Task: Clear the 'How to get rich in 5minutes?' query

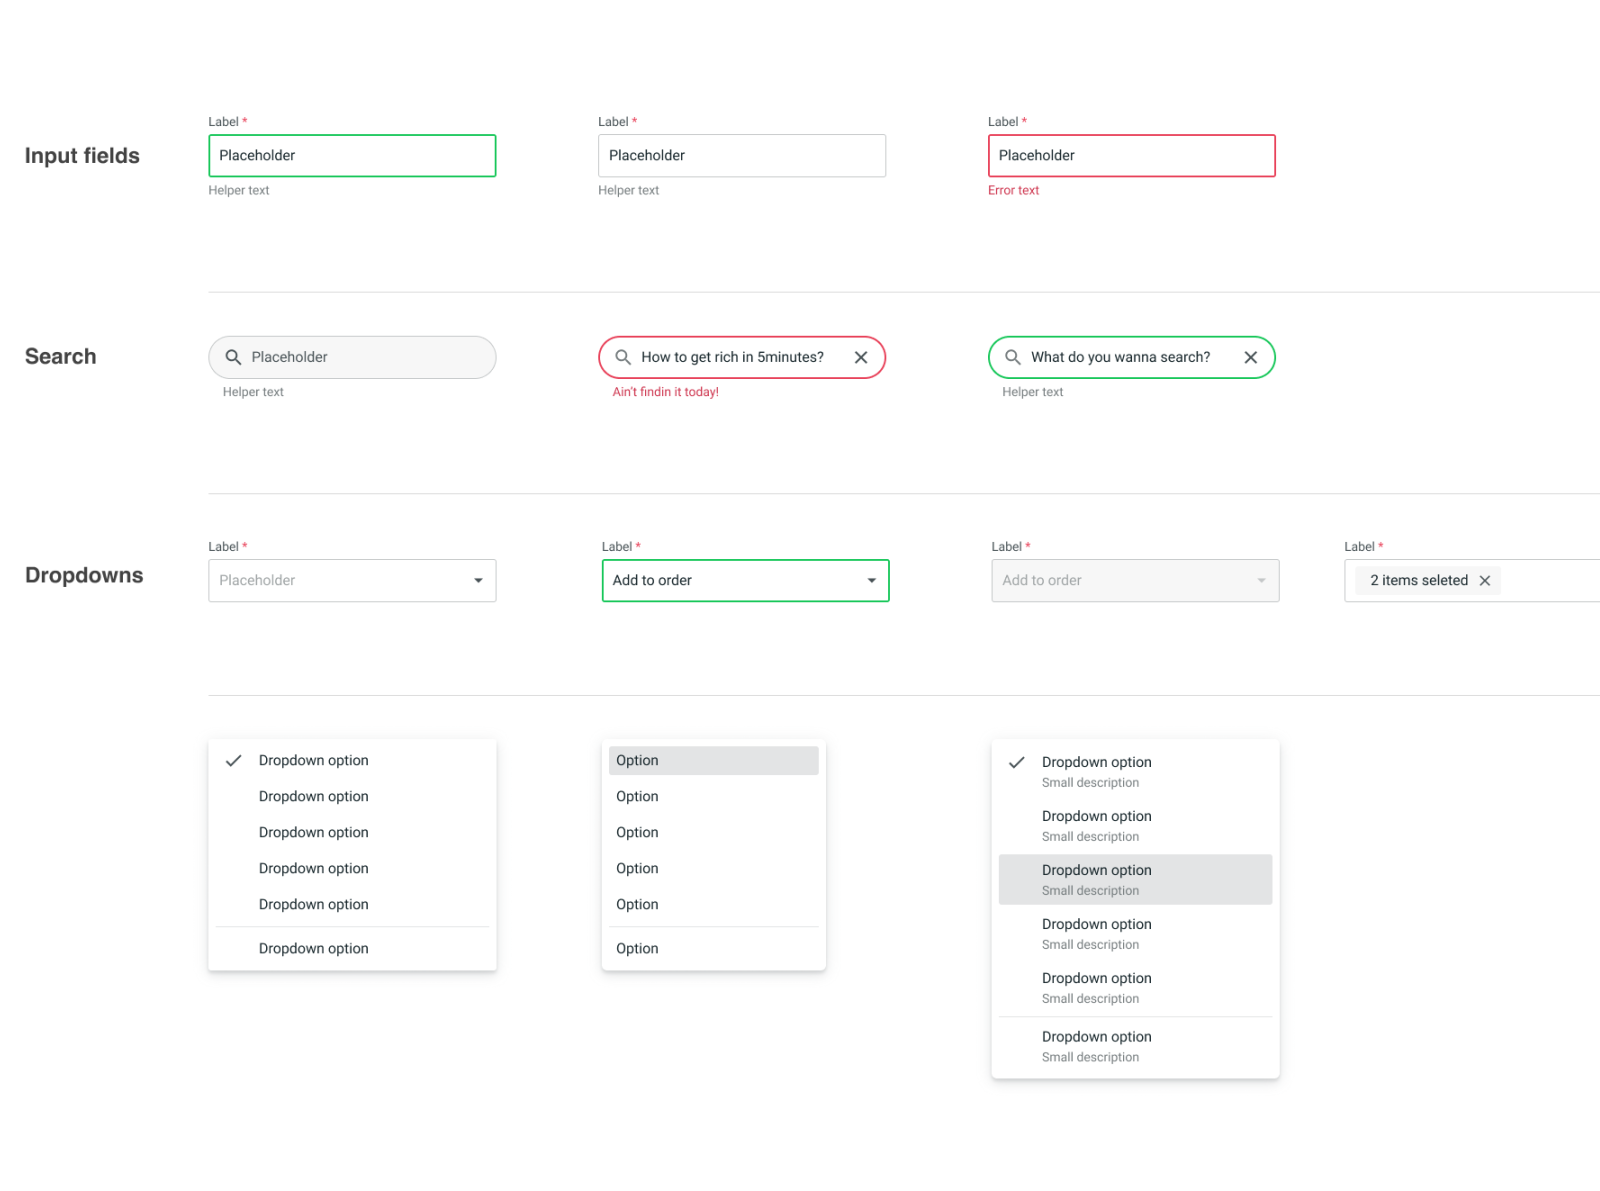Action: (861, 357)
